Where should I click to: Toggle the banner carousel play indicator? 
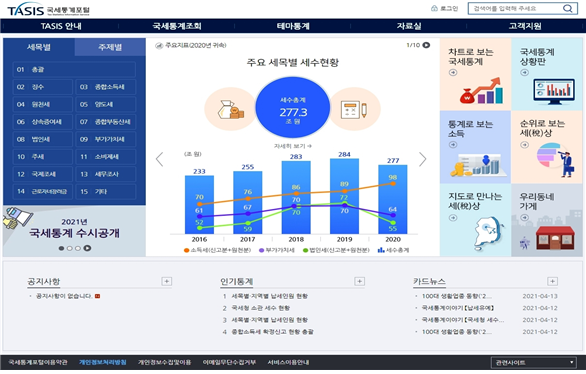click(87, 248)
